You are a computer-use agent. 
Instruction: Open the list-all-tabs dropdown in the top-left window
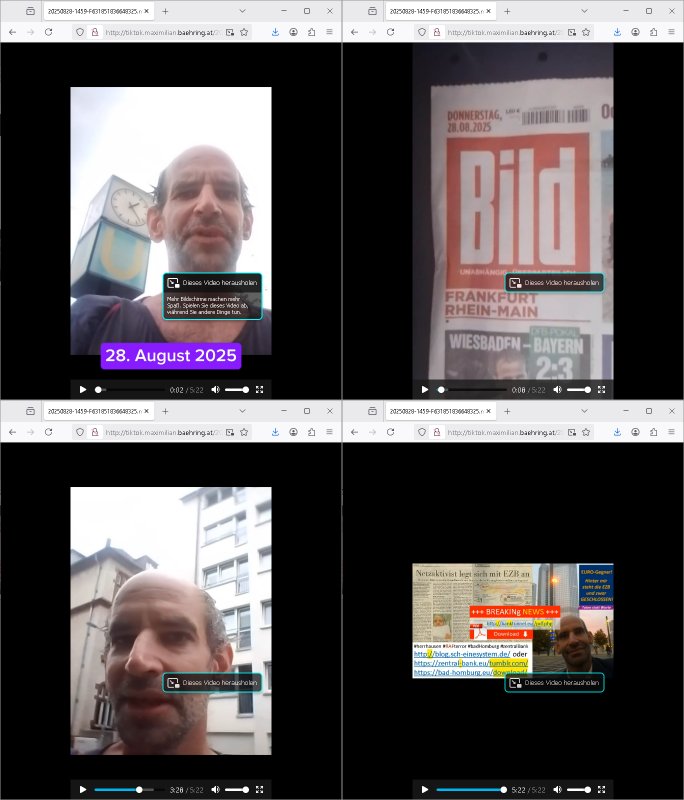click(242, 11)
